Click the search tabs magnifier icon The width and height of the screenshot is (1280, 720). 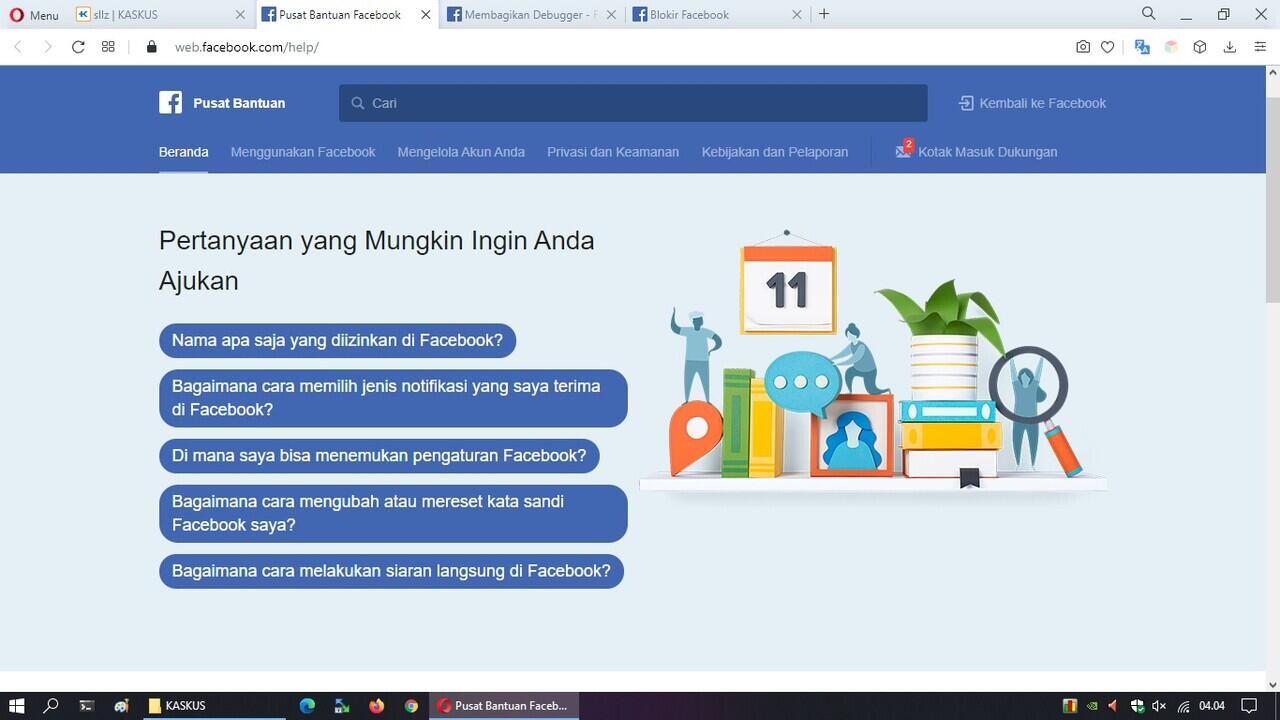[1149, 14]
